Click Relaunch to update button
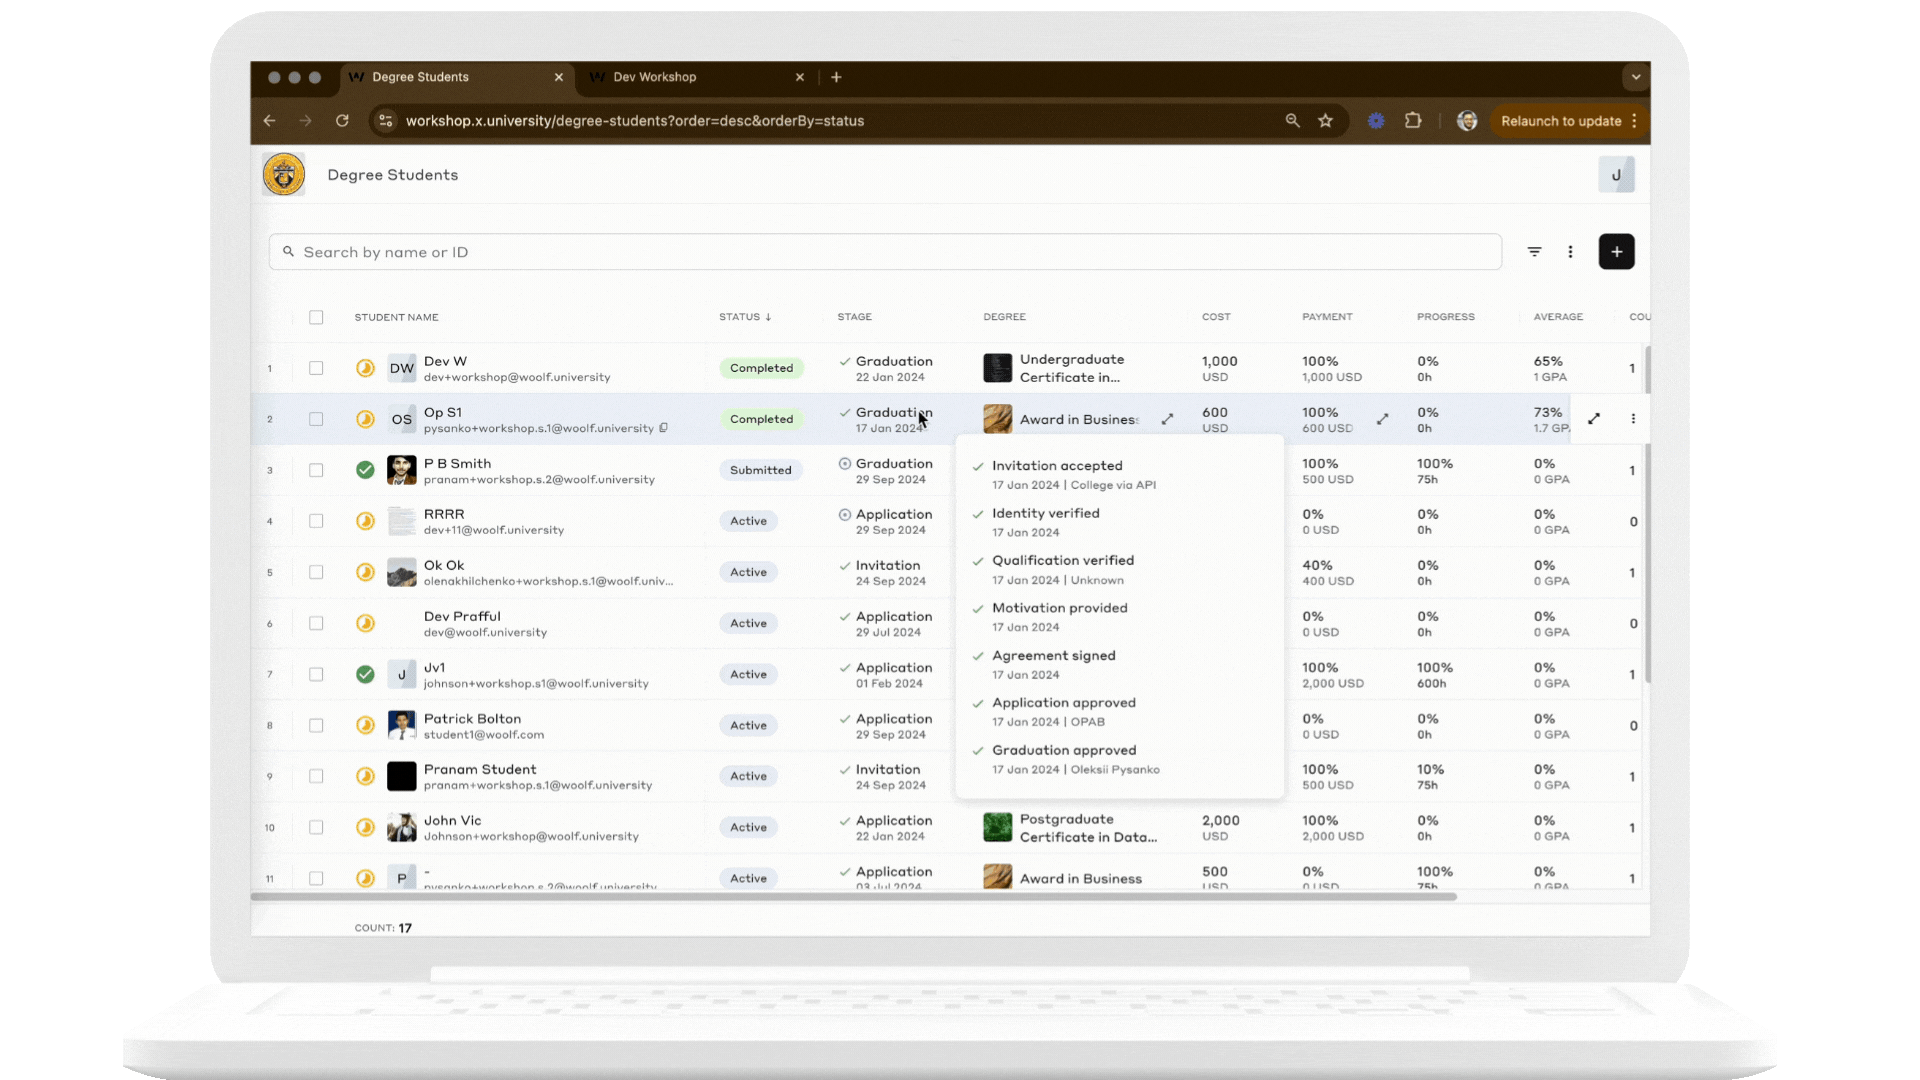This screenshot has width=1920, height=1080. [1560, 121]
